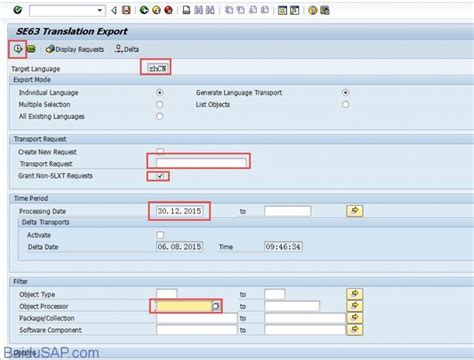
Task: Select the Multiple Selection radio button
Action: coord(160,104)
